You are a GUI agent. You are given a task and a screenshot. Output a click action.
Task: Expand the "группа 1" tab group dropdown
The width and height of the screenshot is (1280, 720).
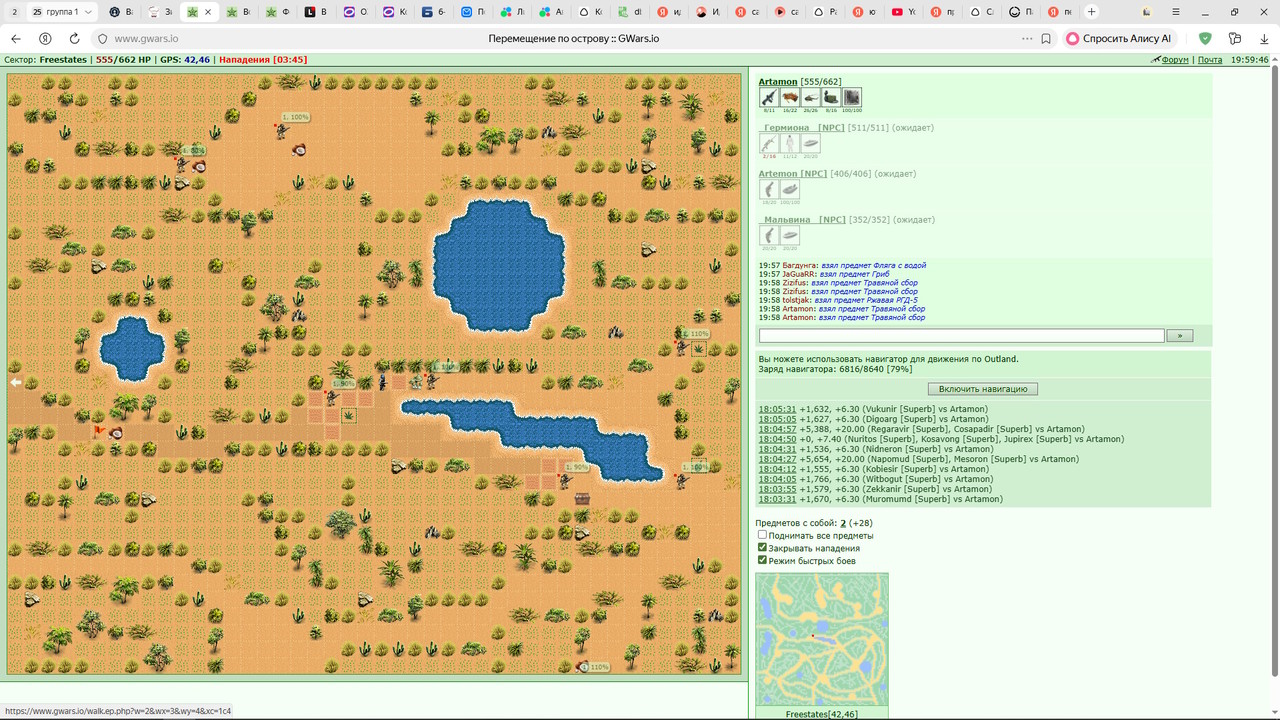(88, 12)
